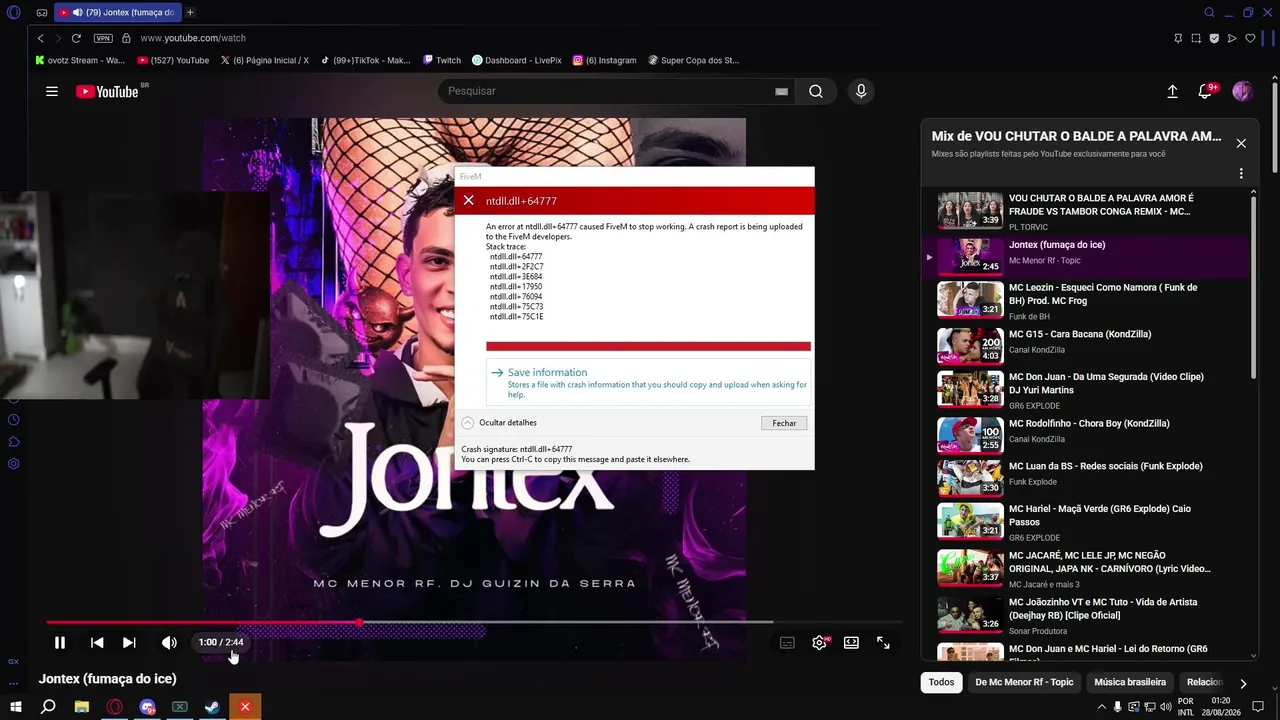The image size is (1280, 720).
Task: Open the YouTube account avatar menu
Action: (x=1243, y=91)
